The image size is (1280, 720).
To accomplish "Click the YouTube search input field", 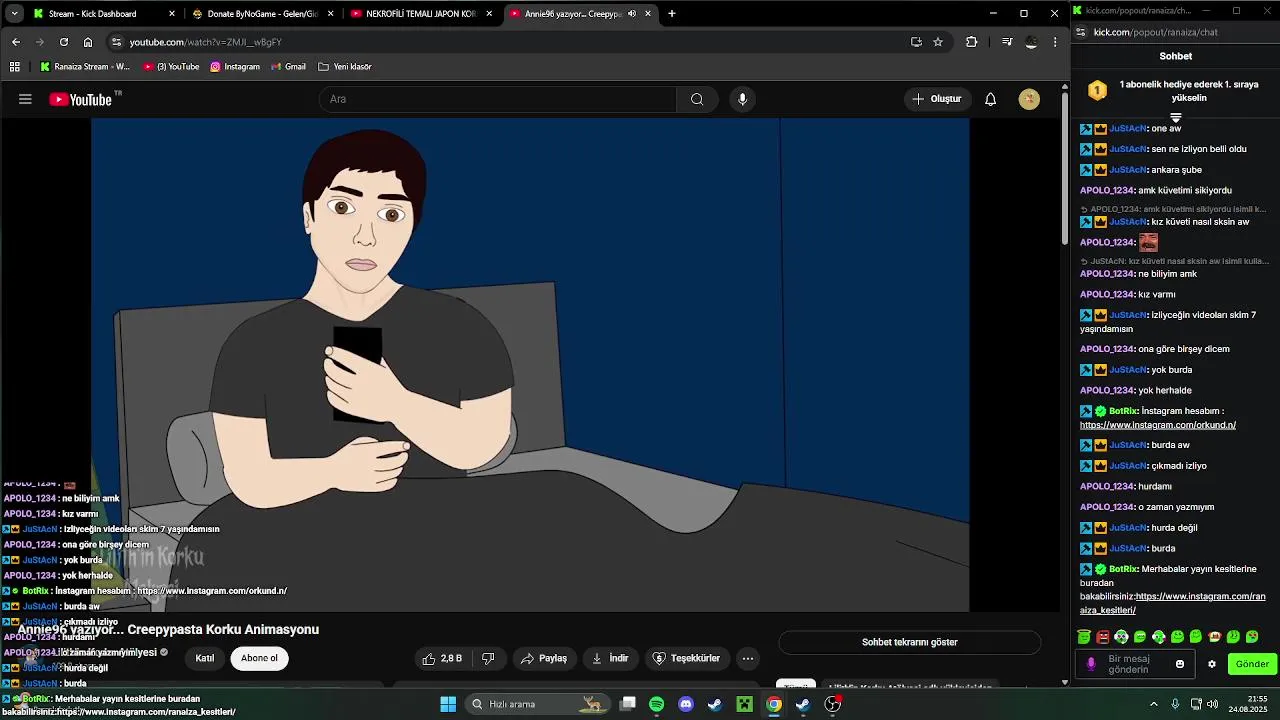I will point(498,99).
